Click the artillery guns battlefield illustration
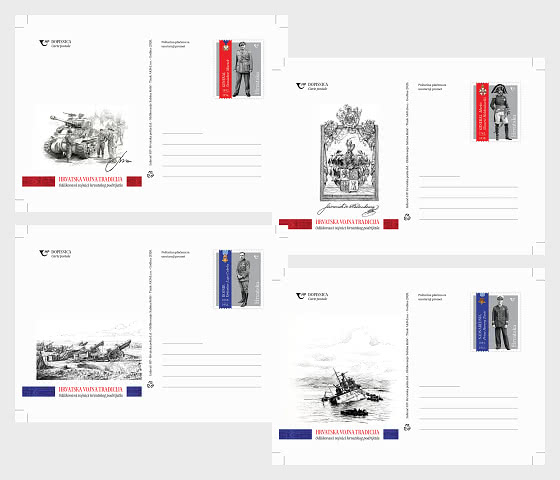The height and width of the screenshot is (480, 560). point(89,359)
